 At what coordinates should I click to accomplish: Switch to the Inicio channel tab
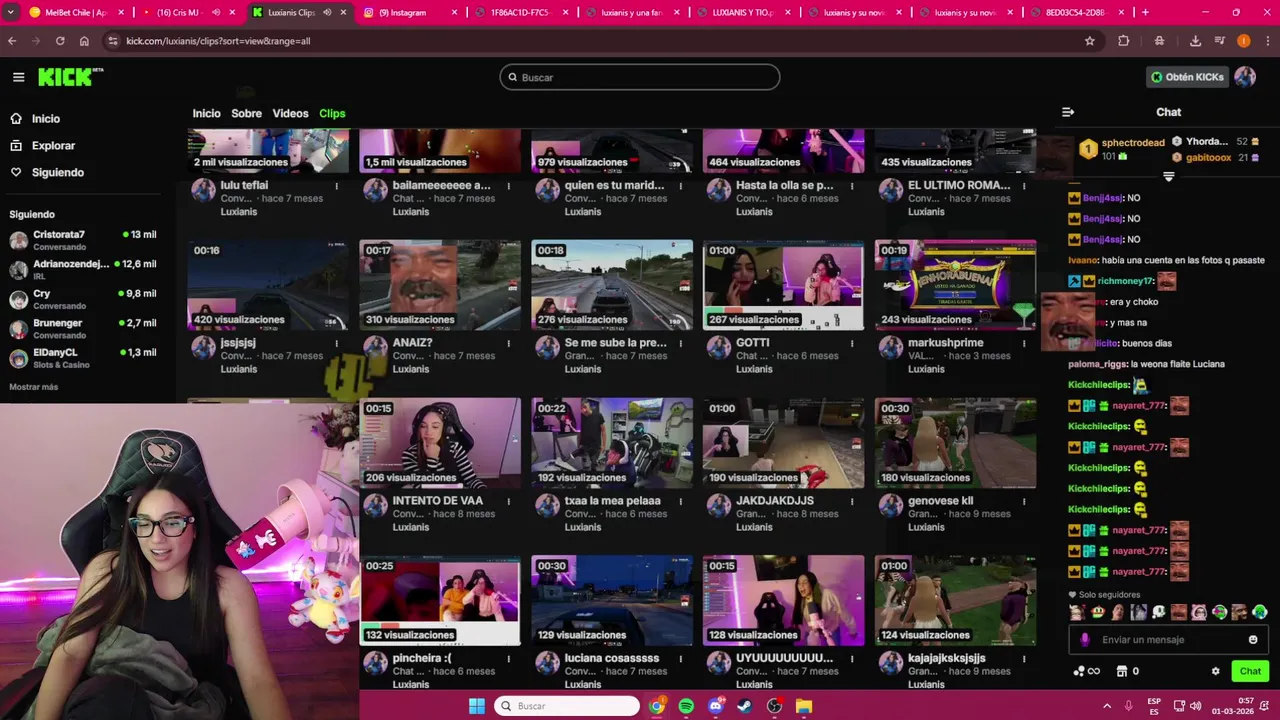click(x=206, y=114)
